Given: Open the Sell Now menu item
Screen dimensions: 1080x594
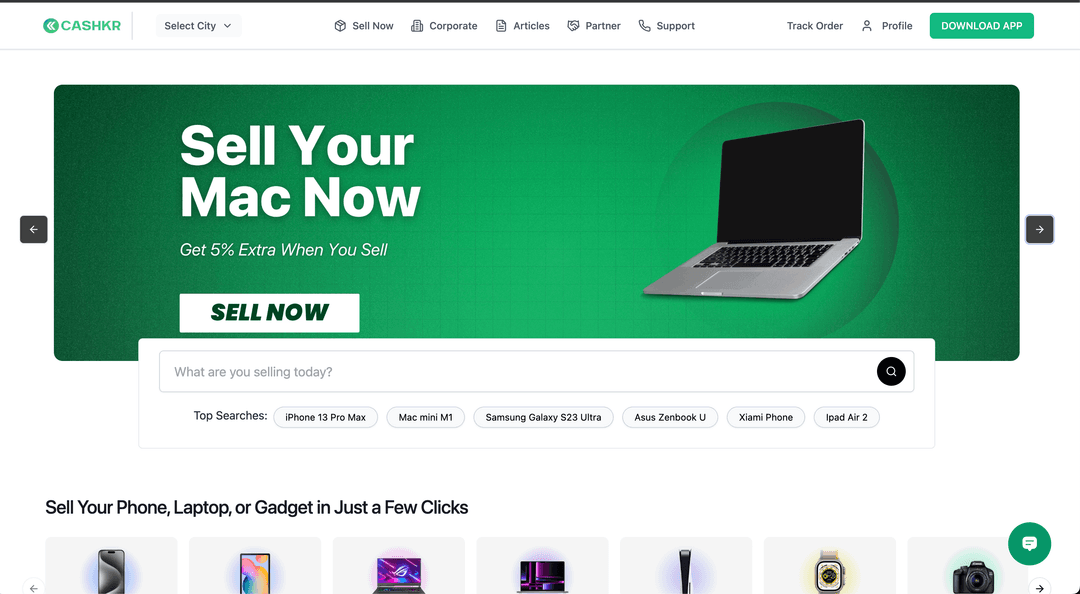Looking at the screenshot, I should coord(364,25).
